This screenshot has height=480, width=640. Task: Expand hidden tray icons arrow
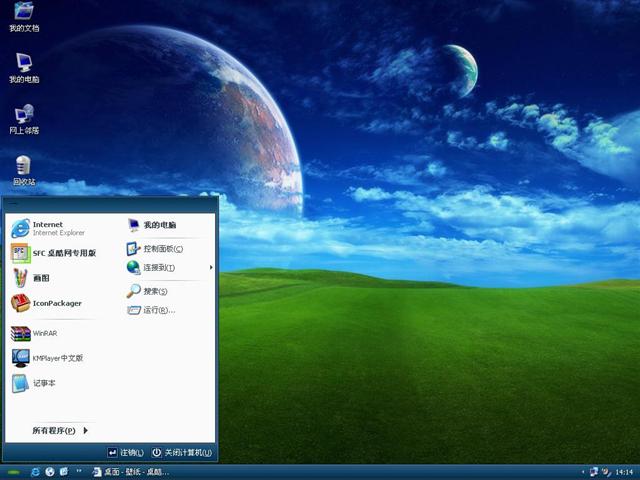tap(583, 472)
